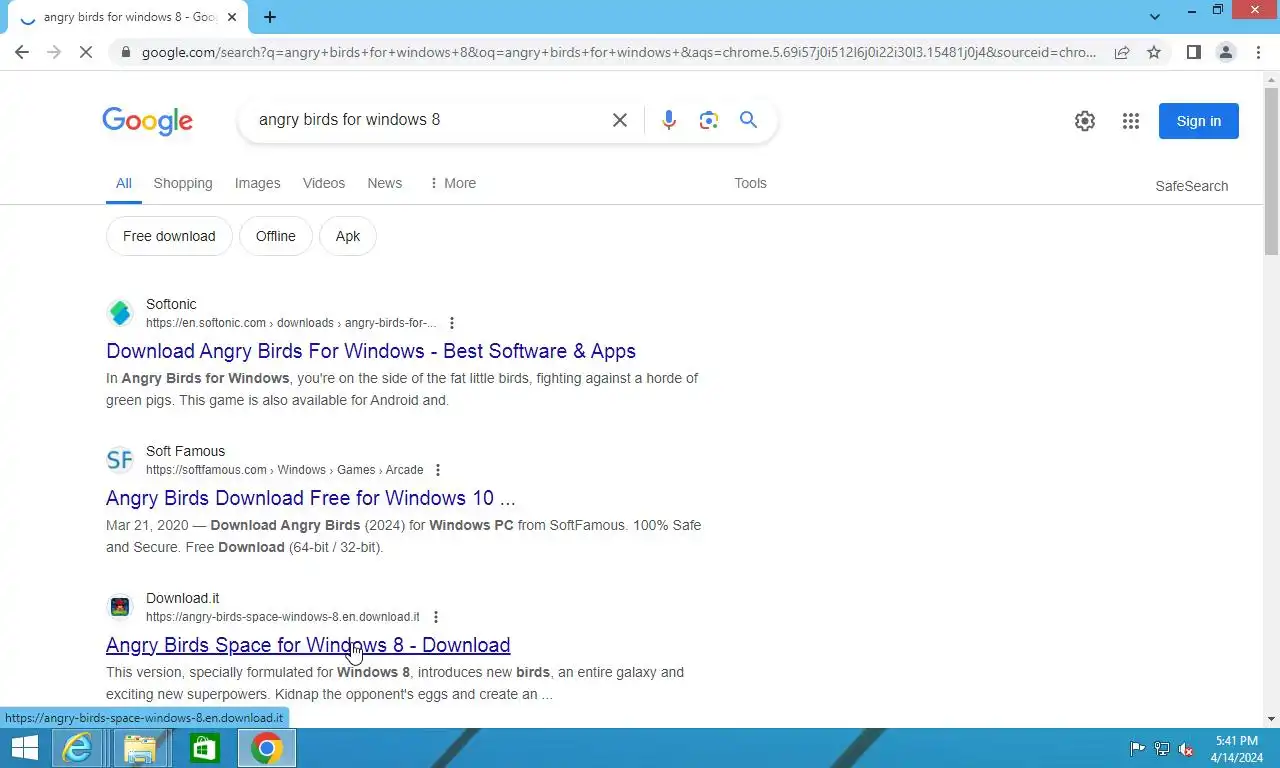The height and width of the screenshot is (768, 1280).
Task: Launch Internet Explorer from taskbar
Action: pyautogui.click(x=77, y=748)
